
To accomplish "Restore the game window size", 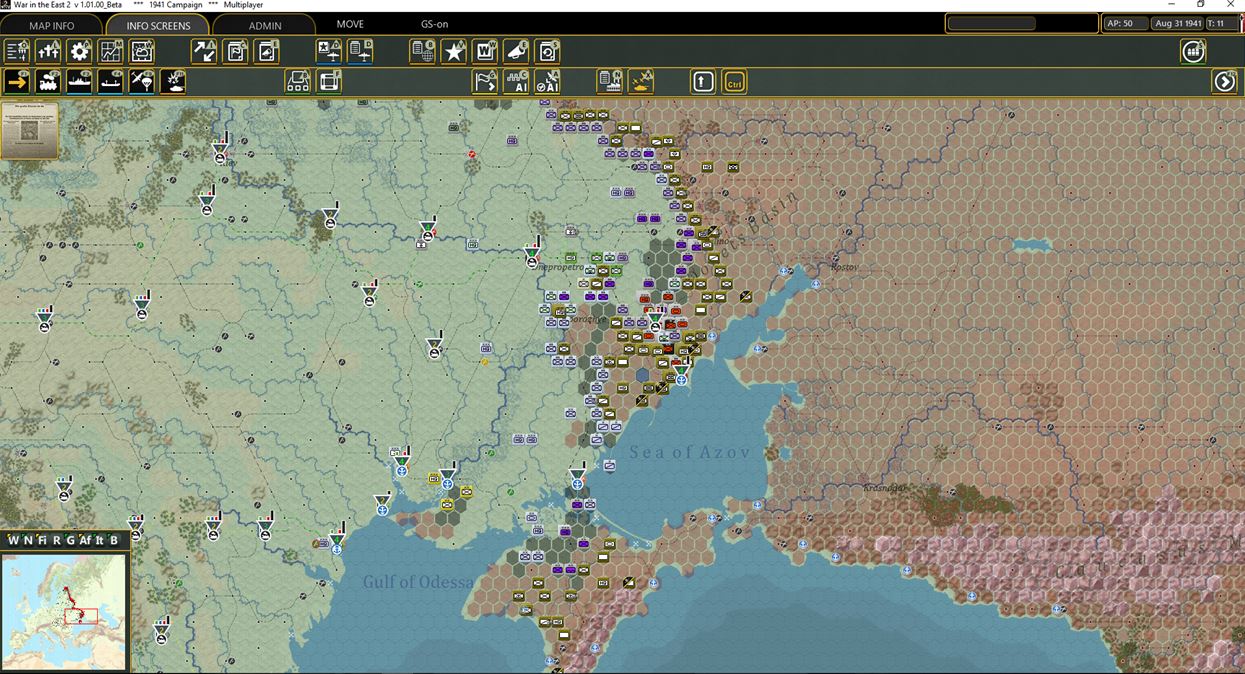I will pyautogui.click(x=1201, y=5).
